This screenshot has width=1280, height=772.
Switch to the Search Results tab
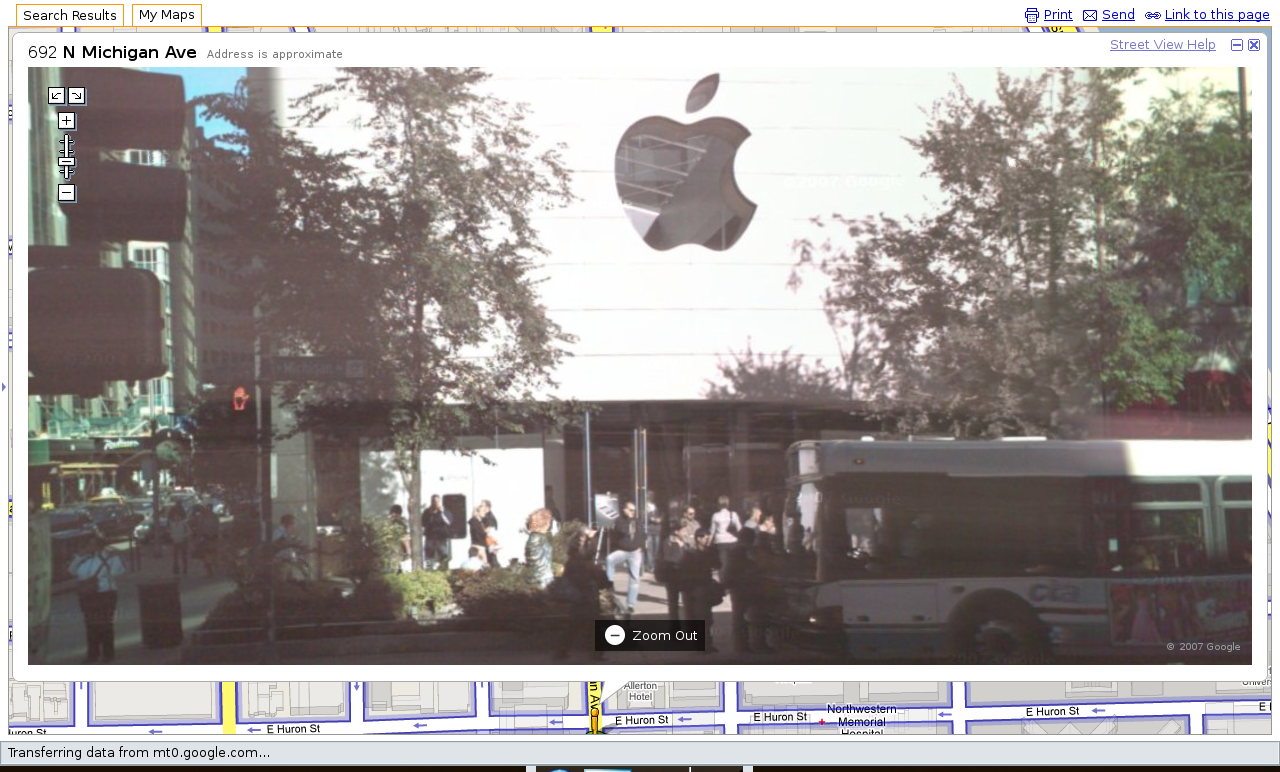click(x=70, y=15)
